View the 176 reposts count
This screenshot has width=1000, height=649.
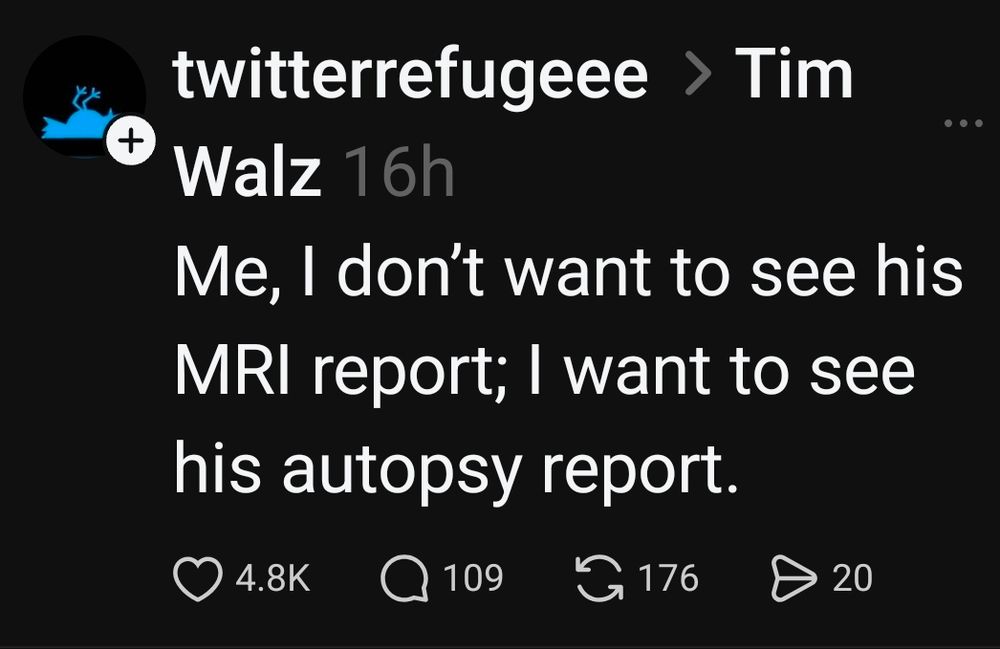pyautogui.click(x=668, y=579)
